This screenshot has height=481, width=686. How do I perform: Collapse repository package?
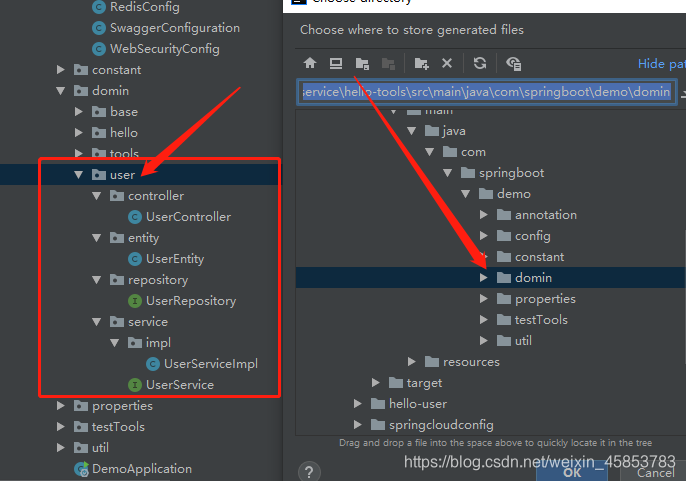pos(97,280)
